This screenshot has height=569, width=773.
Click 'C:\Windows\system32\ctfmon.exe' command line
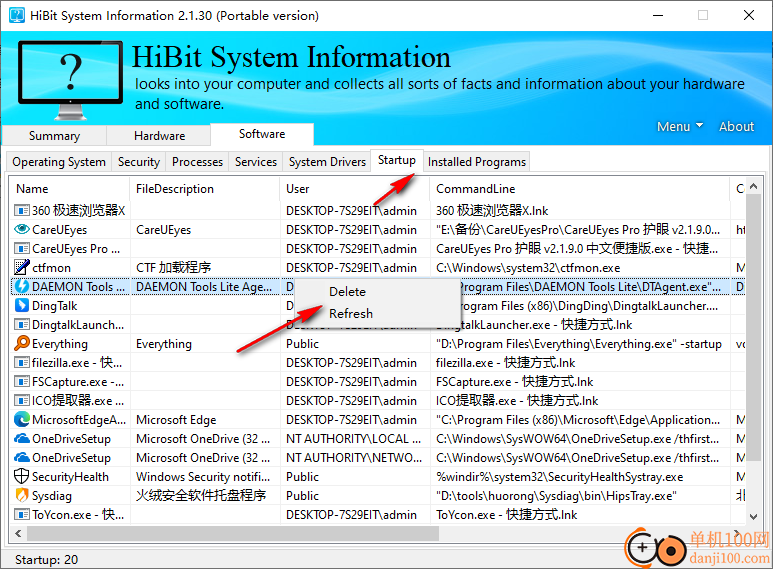(x=528, y=268)
